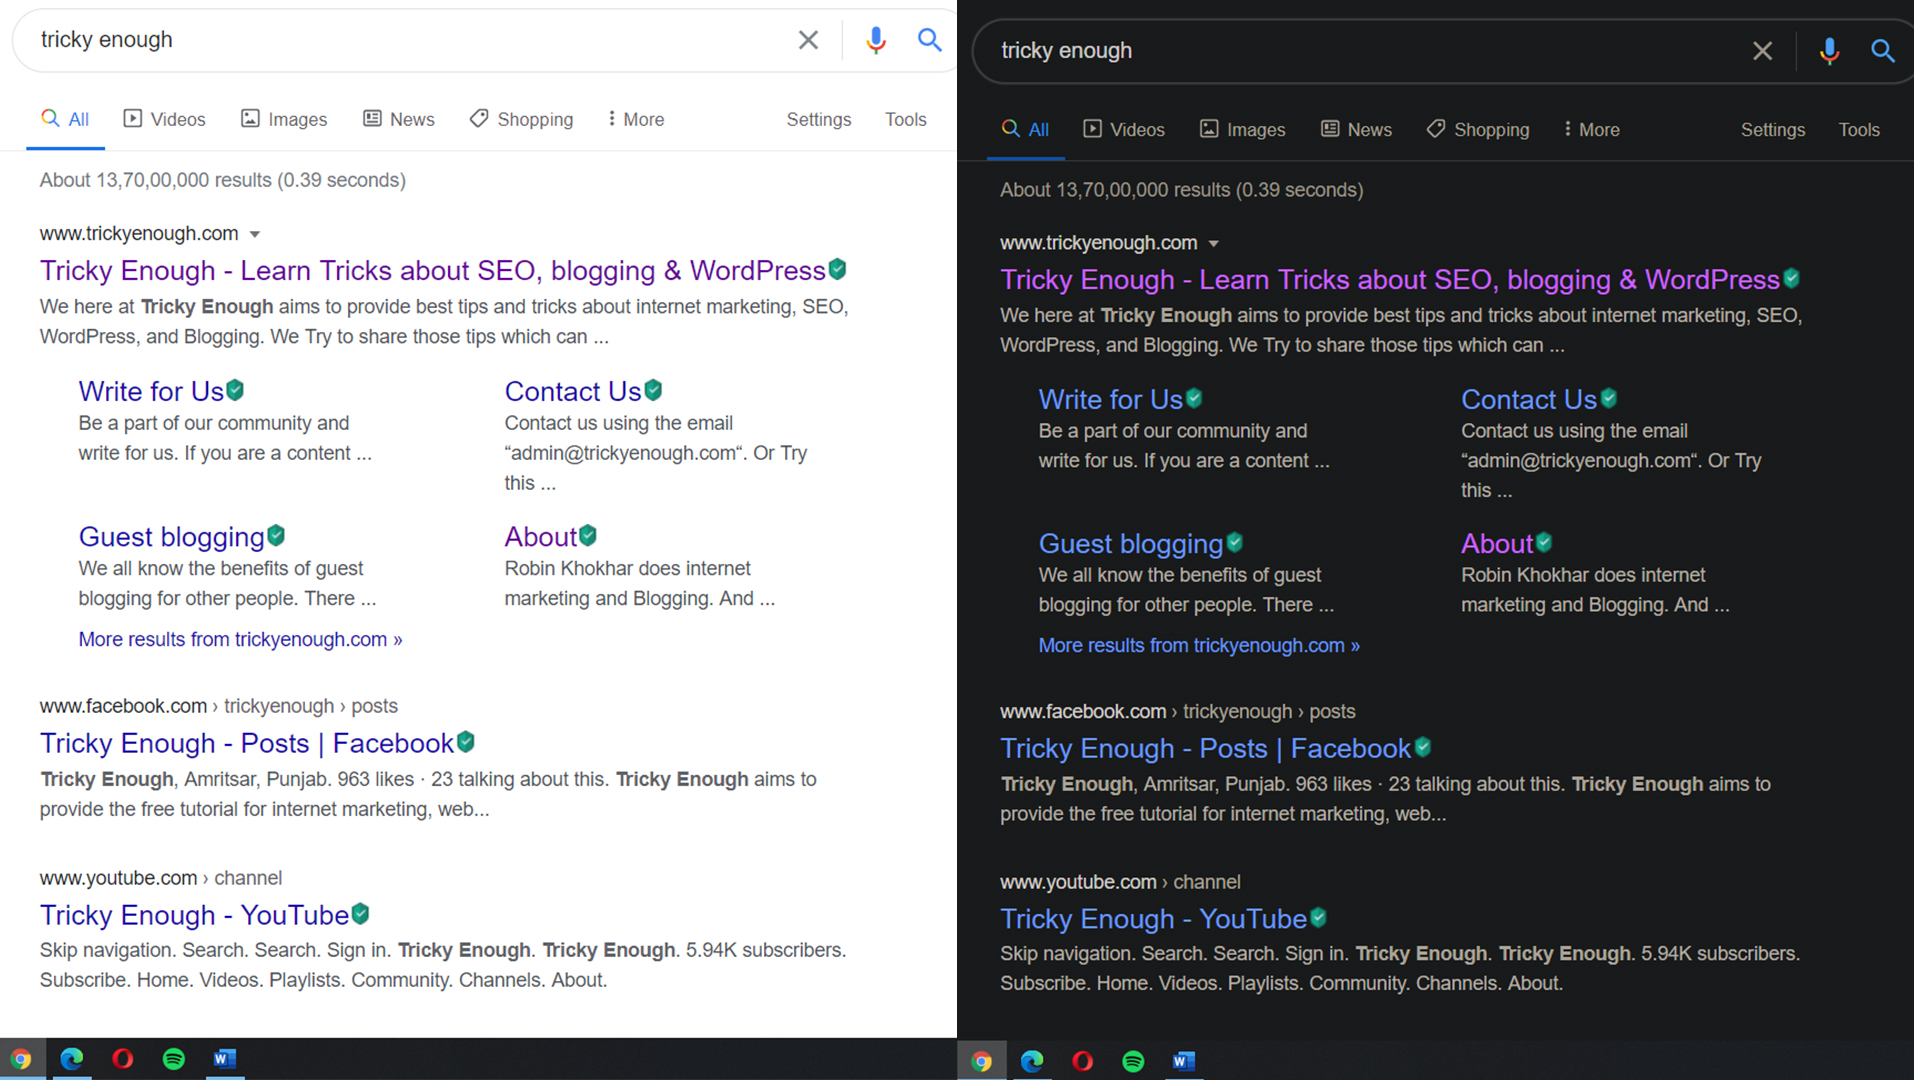Image resolution: width=1914 pixels, height=1080 pixels.
Task: Open Tools options in light window
Action: coord(906,119)
